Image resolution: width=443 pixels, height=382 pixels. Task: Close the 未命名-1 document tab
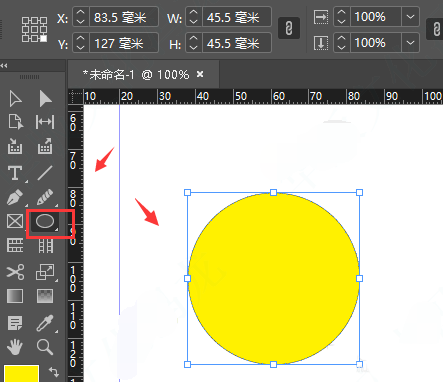click(200, 74)
